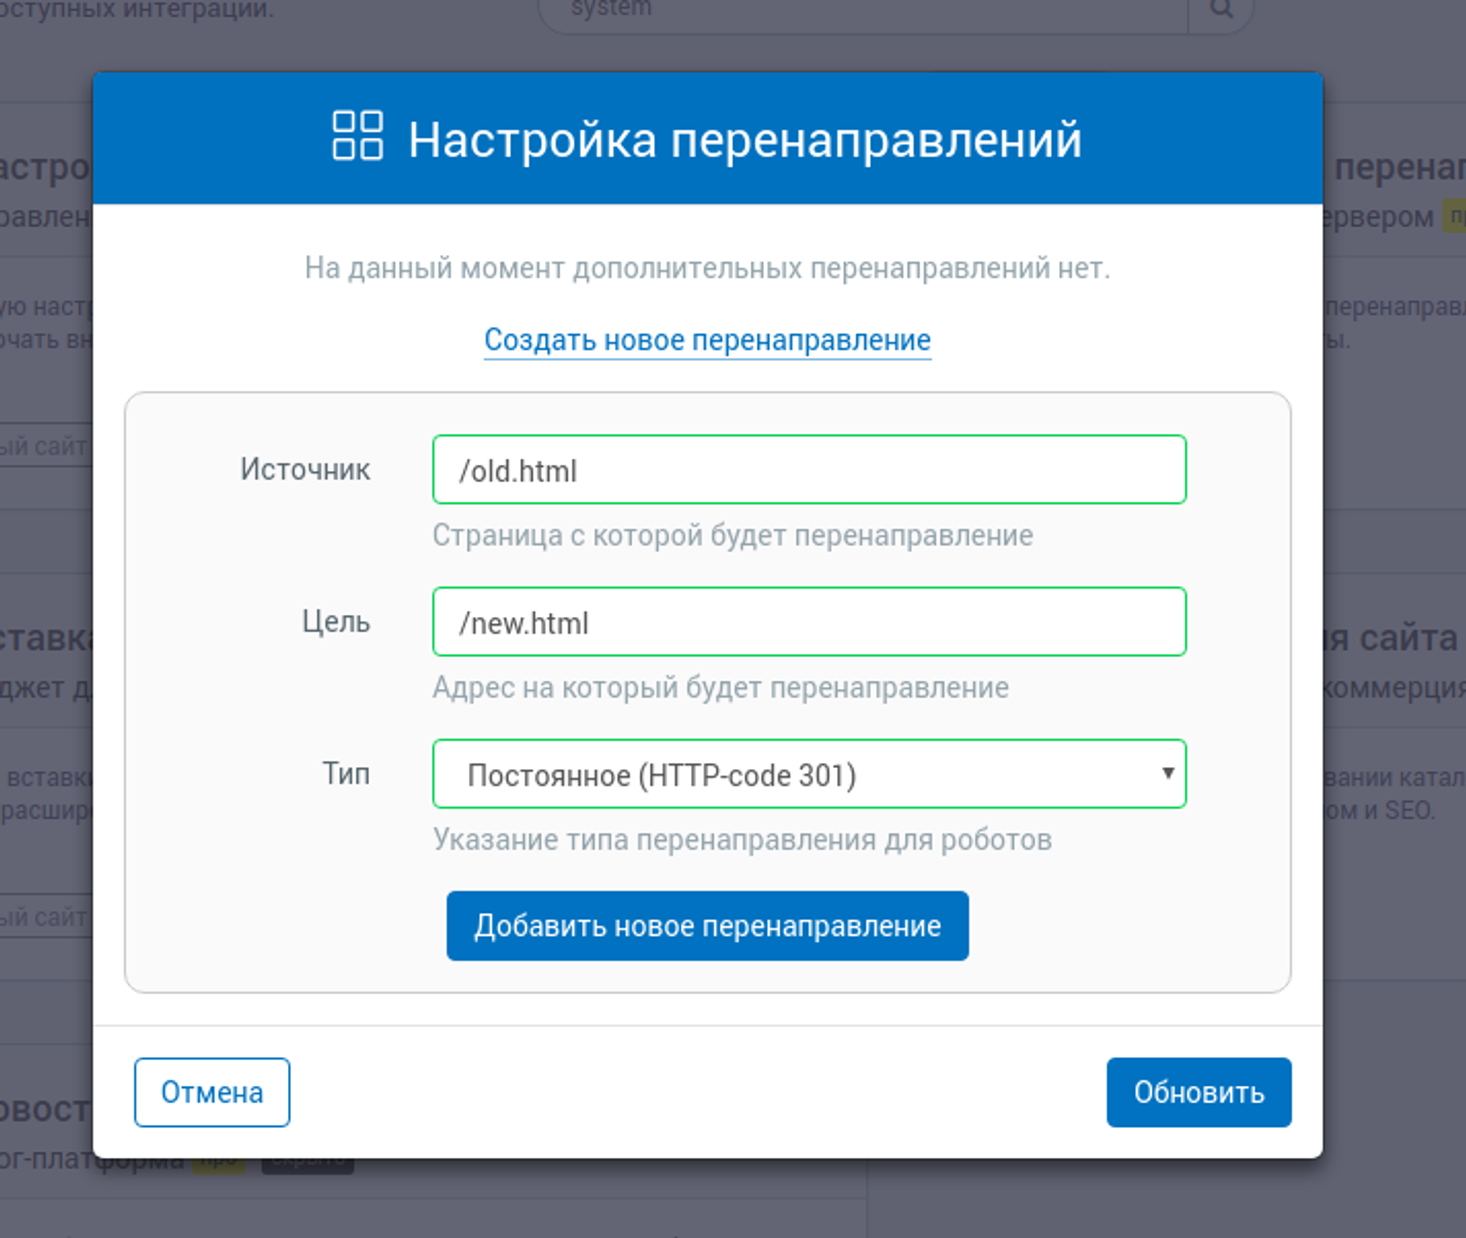This screenshot has width=1466, height=1238.
Task: Click hint 'Страница с которой будет перенаправление'
Action: point(732,535)
